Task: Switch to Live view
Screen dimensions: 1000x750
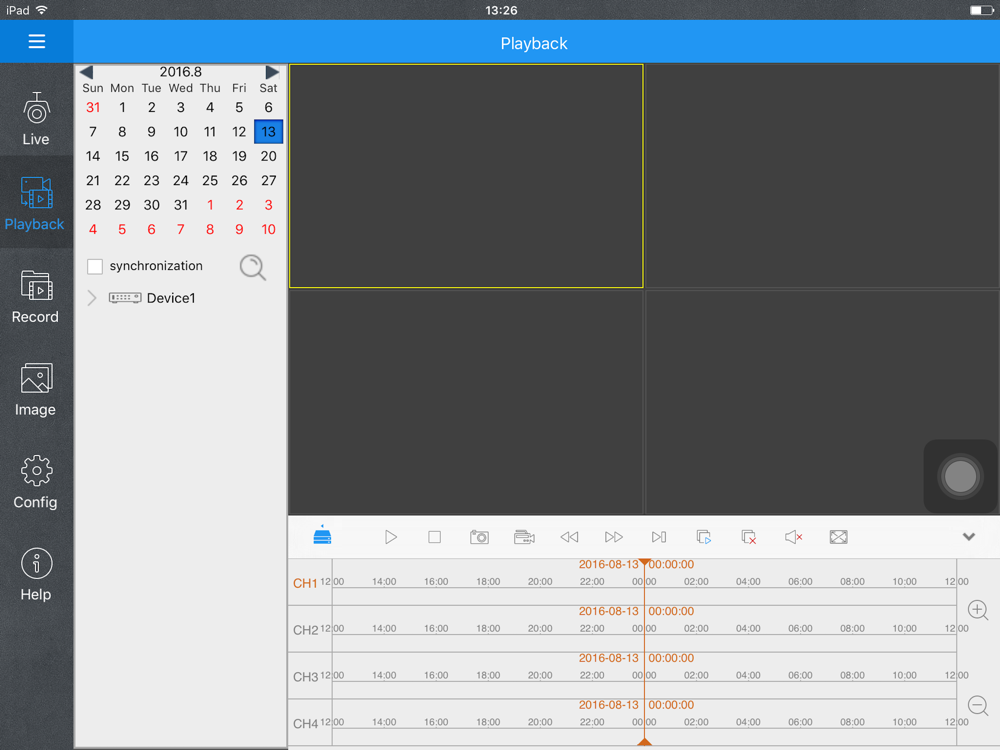Action: pos(36,119)
